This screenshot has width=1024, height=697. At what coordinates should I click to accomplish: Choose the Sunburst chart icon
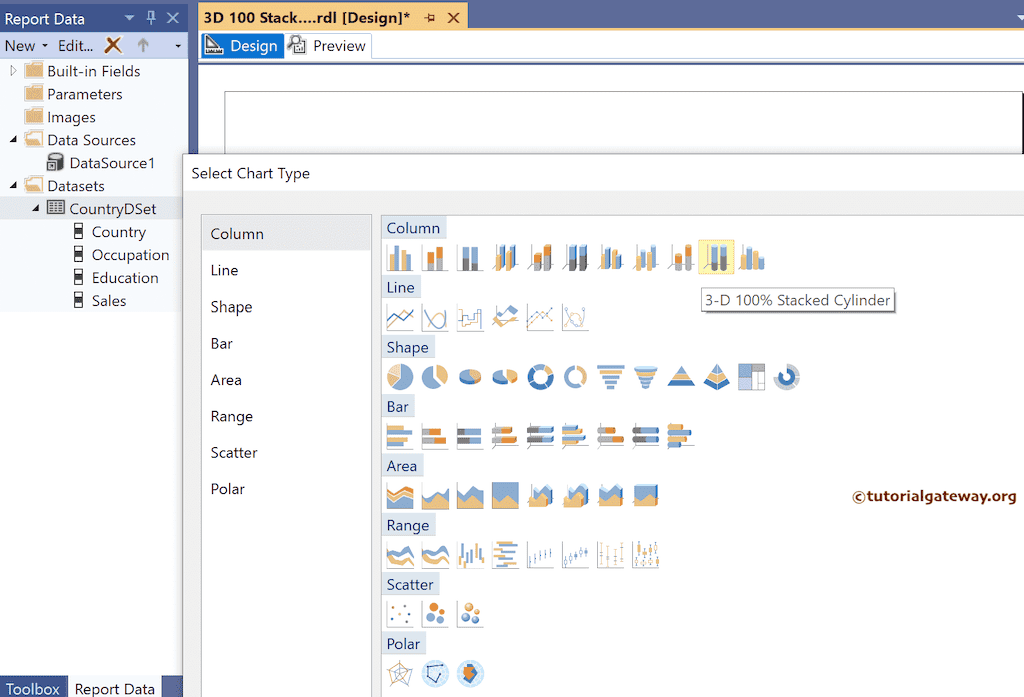point(787,377)
